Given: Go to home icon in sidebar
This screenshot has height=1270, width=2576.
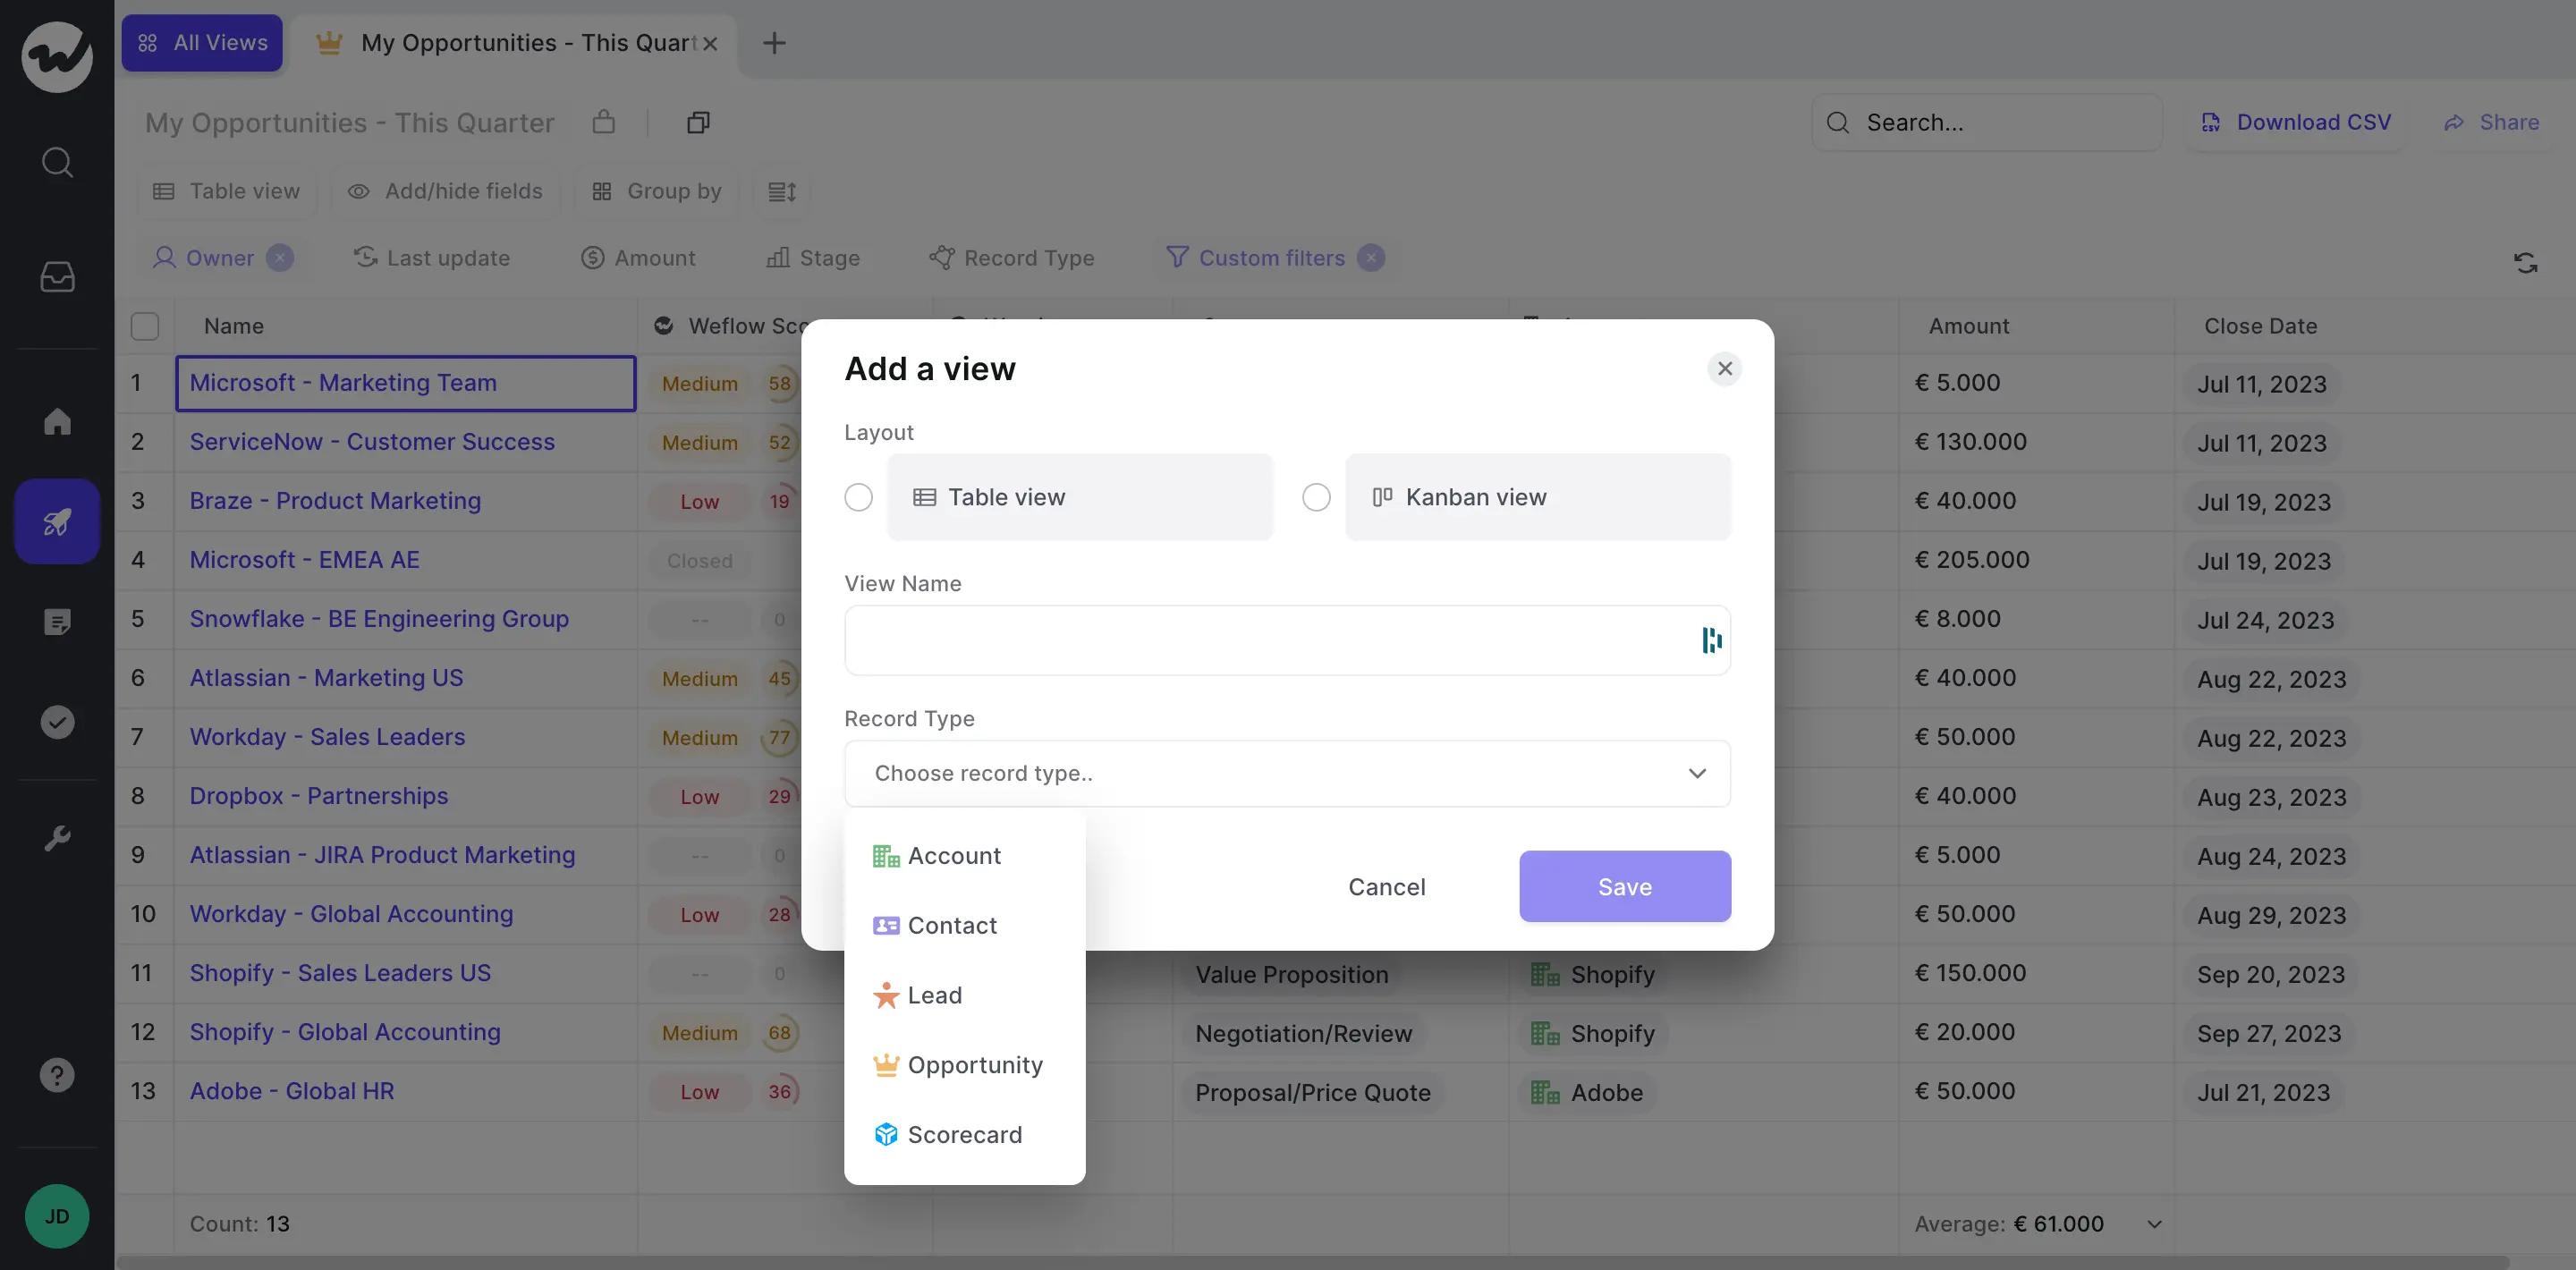Looking at the screenshot, I should tap(57, 422).
